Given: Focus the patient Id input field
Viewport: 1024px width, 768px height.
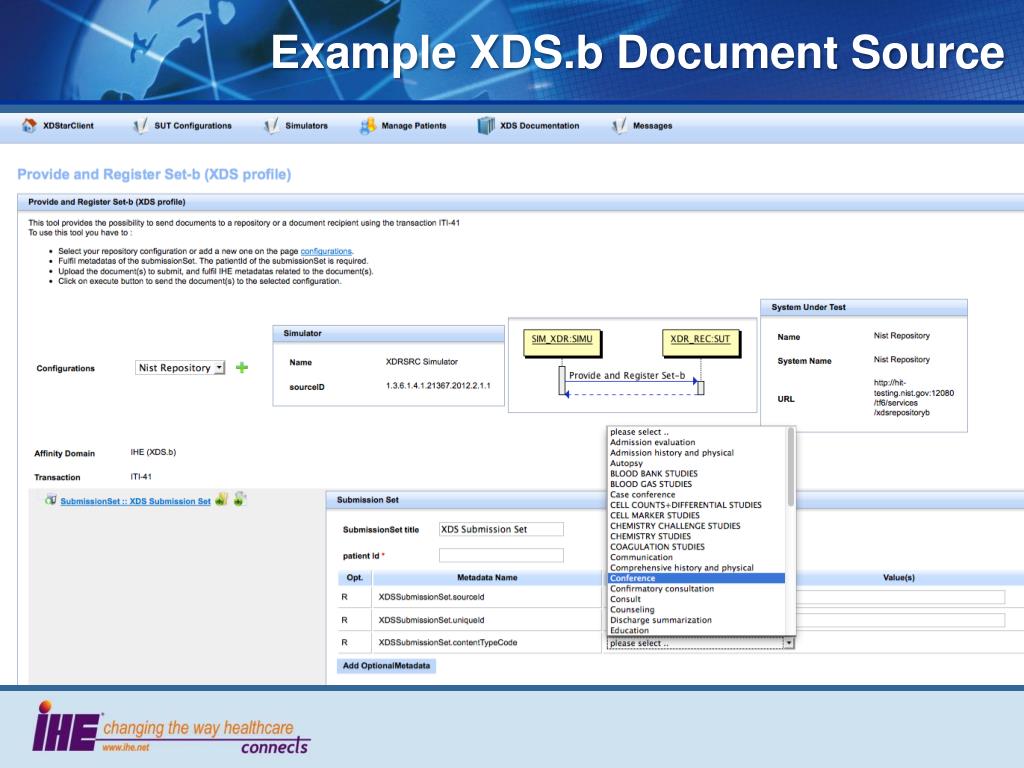Looking at the screenshot, I should pyautogui.click(x=501, y=555).
